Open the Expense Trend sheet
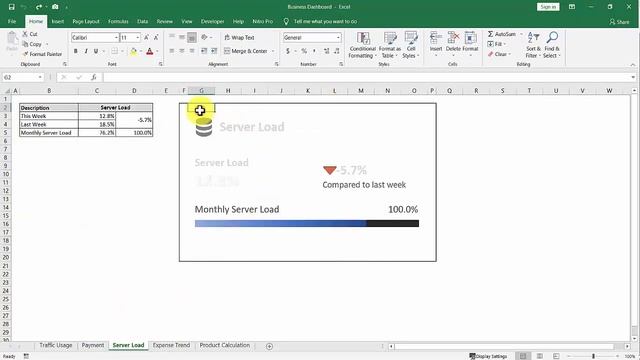640x360 pixels. pyautogui.click(x=171, y=345)
